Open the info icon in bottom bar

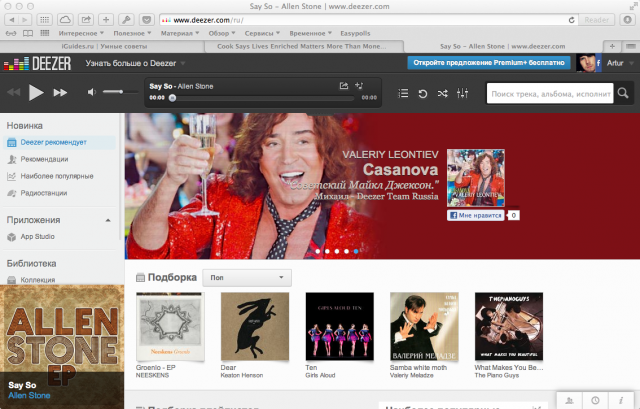[621, 400]
